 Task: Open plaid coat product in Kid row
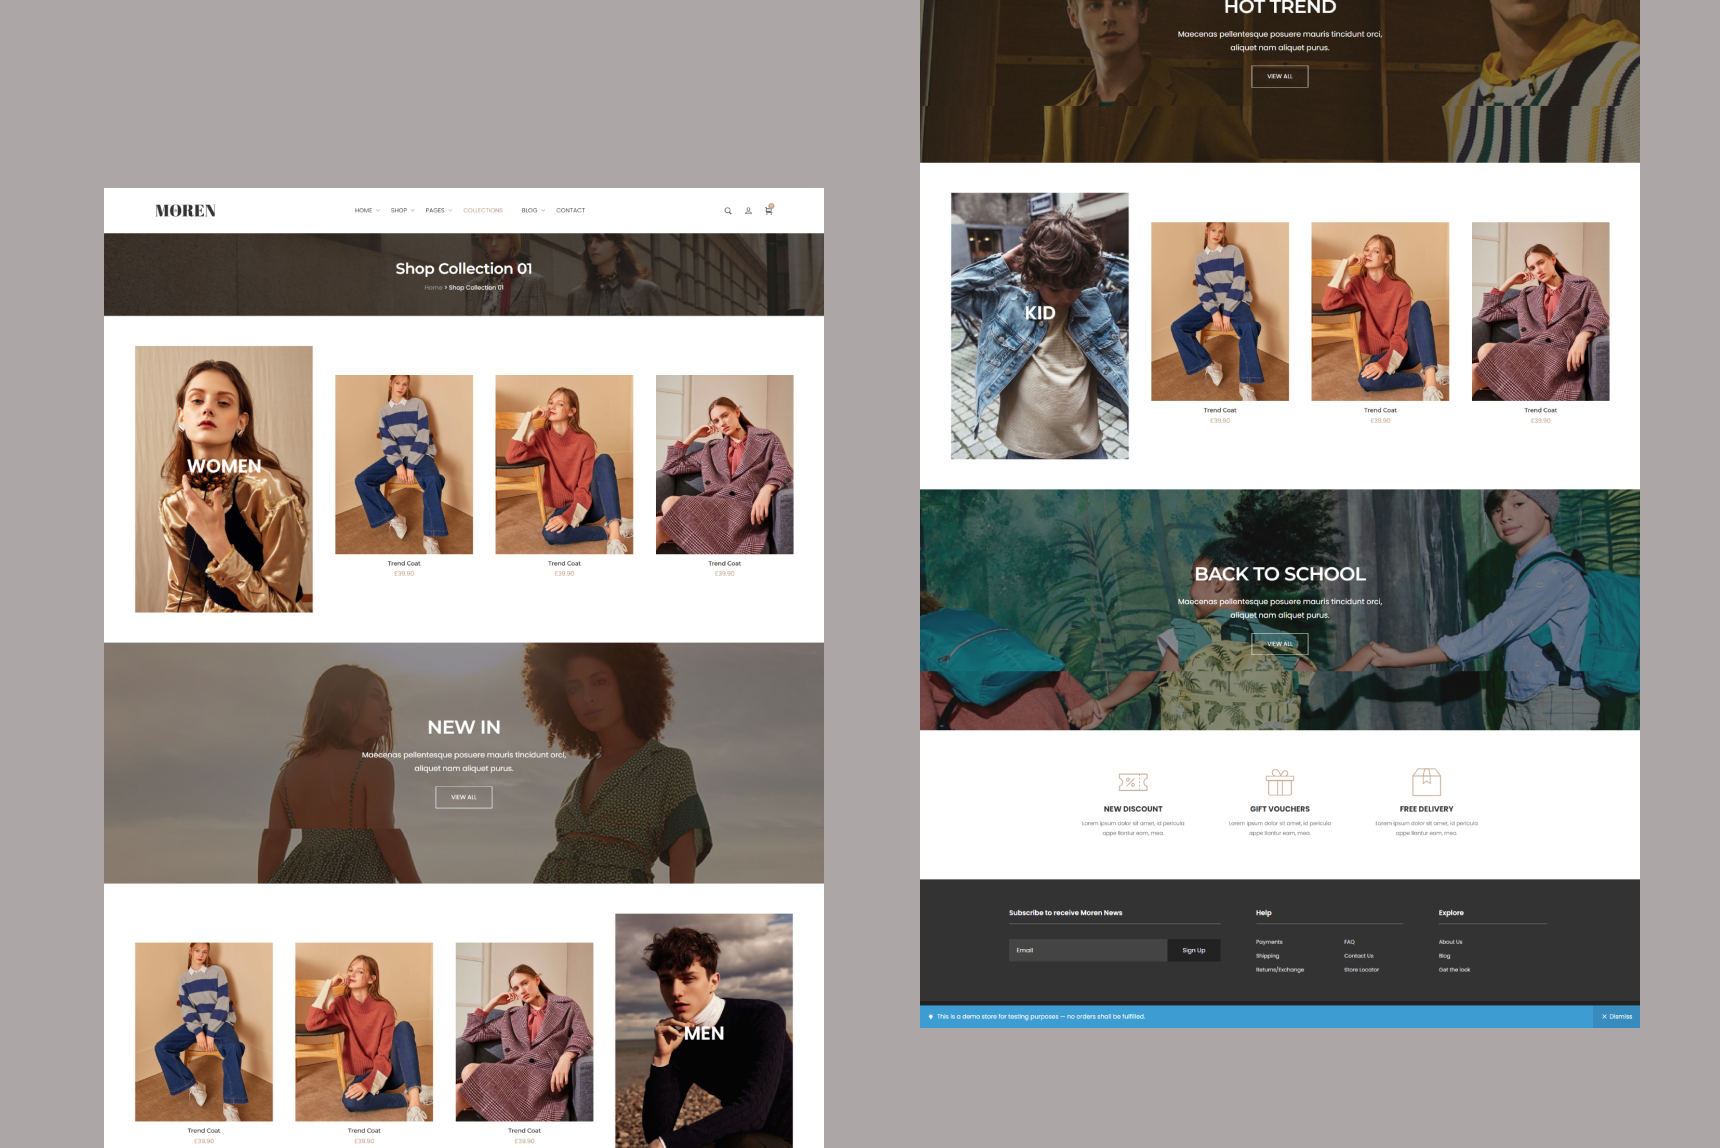coord(1541,311)
